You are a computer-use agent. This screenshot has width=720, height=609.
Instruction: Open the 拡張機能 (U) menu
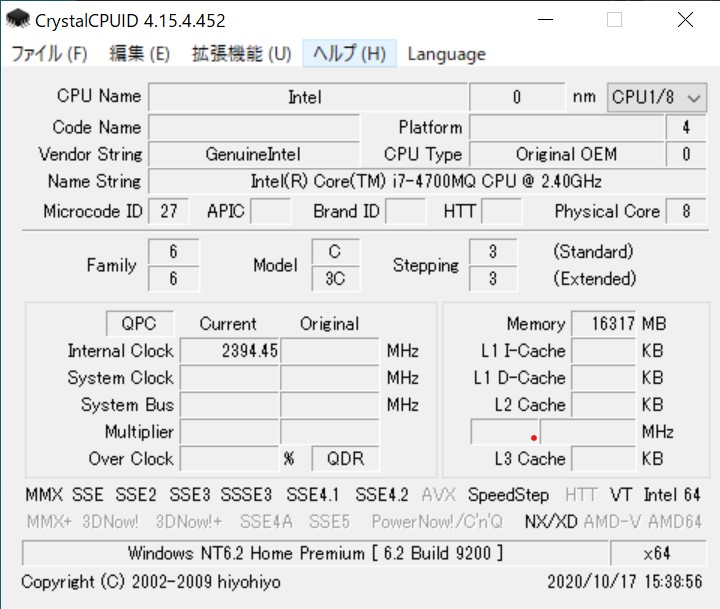[242, 54]
